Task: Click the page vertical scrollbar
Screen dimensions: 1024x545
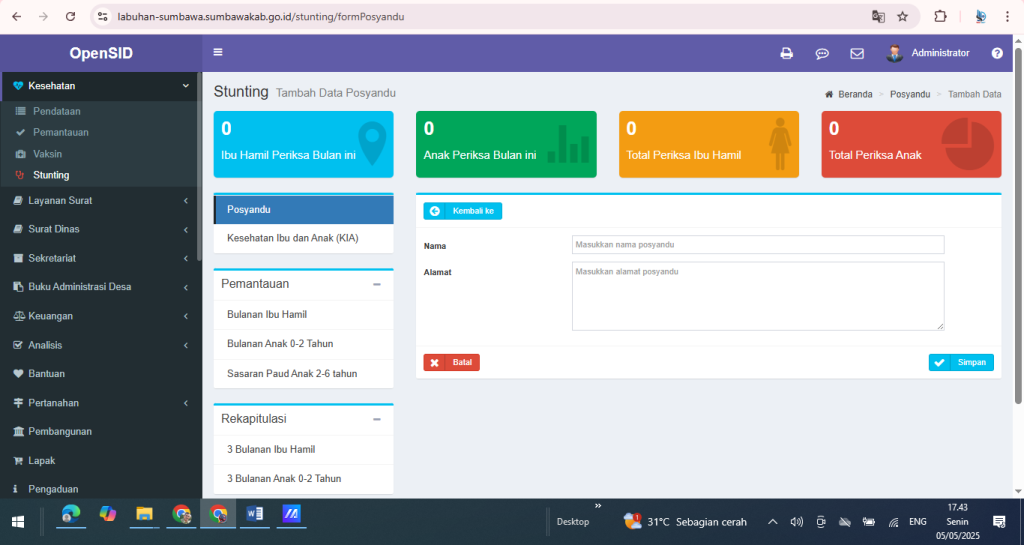Action: point(1018,225)
